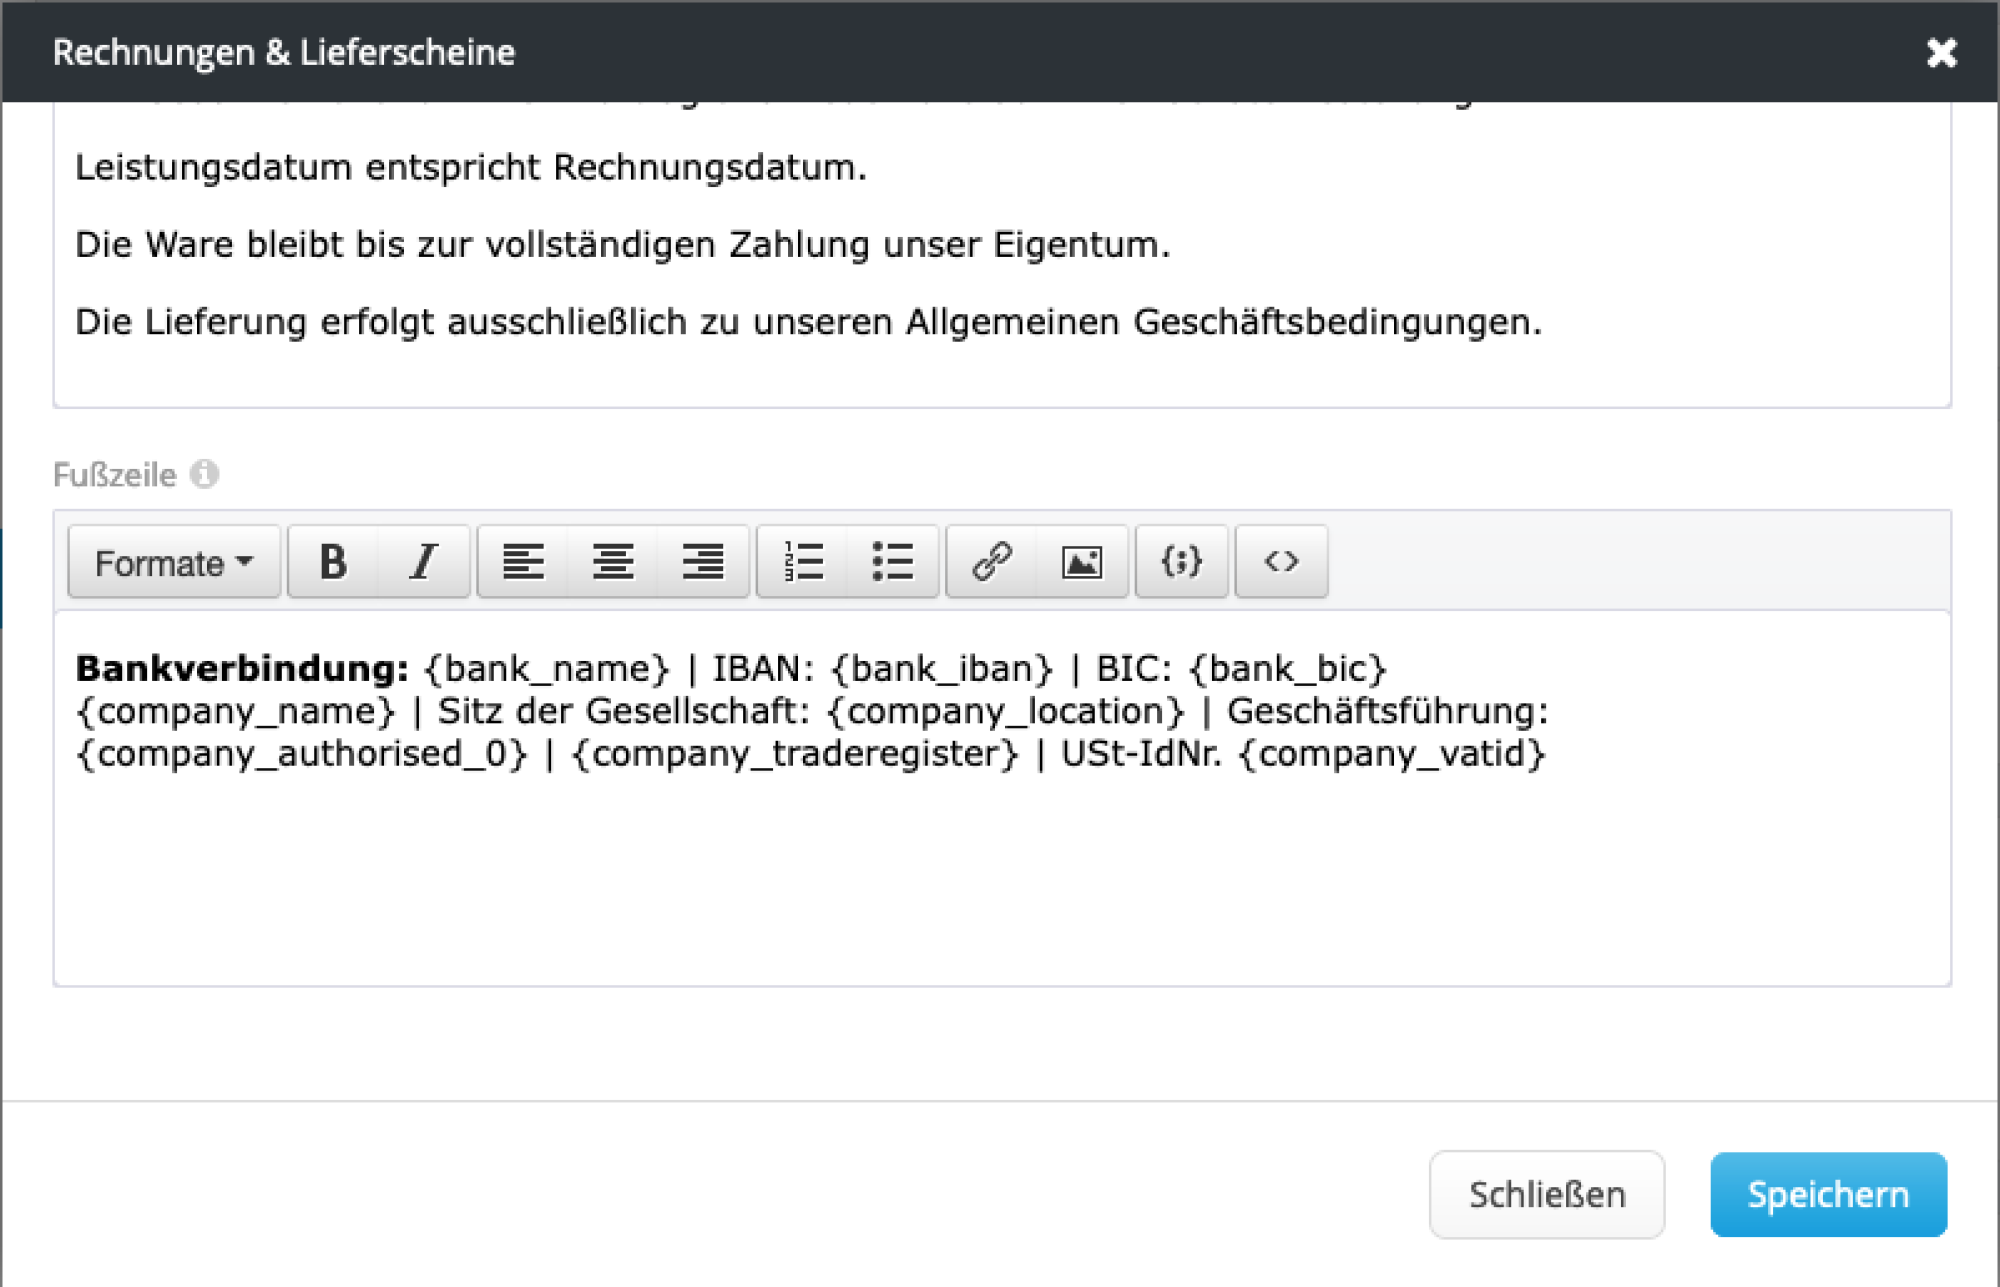Save changes with Speichern button
Image resolution: width=2000 pixels, height=1287 pixels.
click(1828, 1194)
